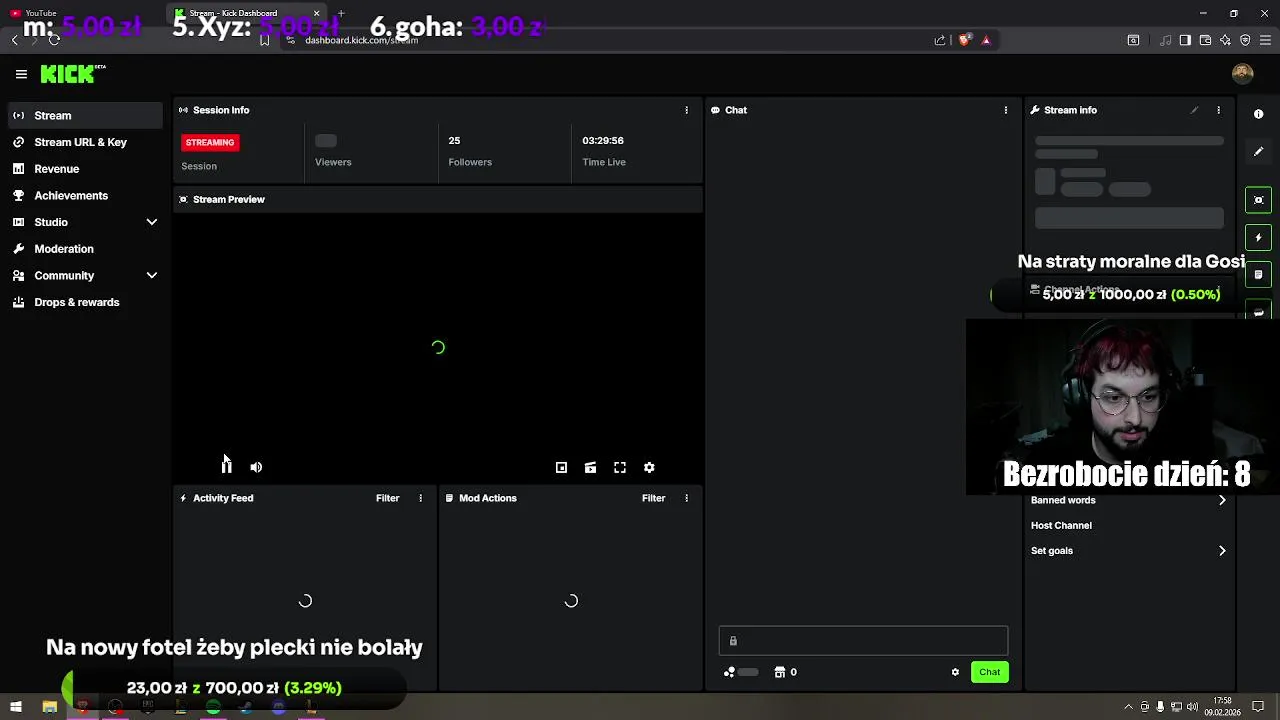
Task: Show hidden system tray icons
Action: (x=1129, y=707)
